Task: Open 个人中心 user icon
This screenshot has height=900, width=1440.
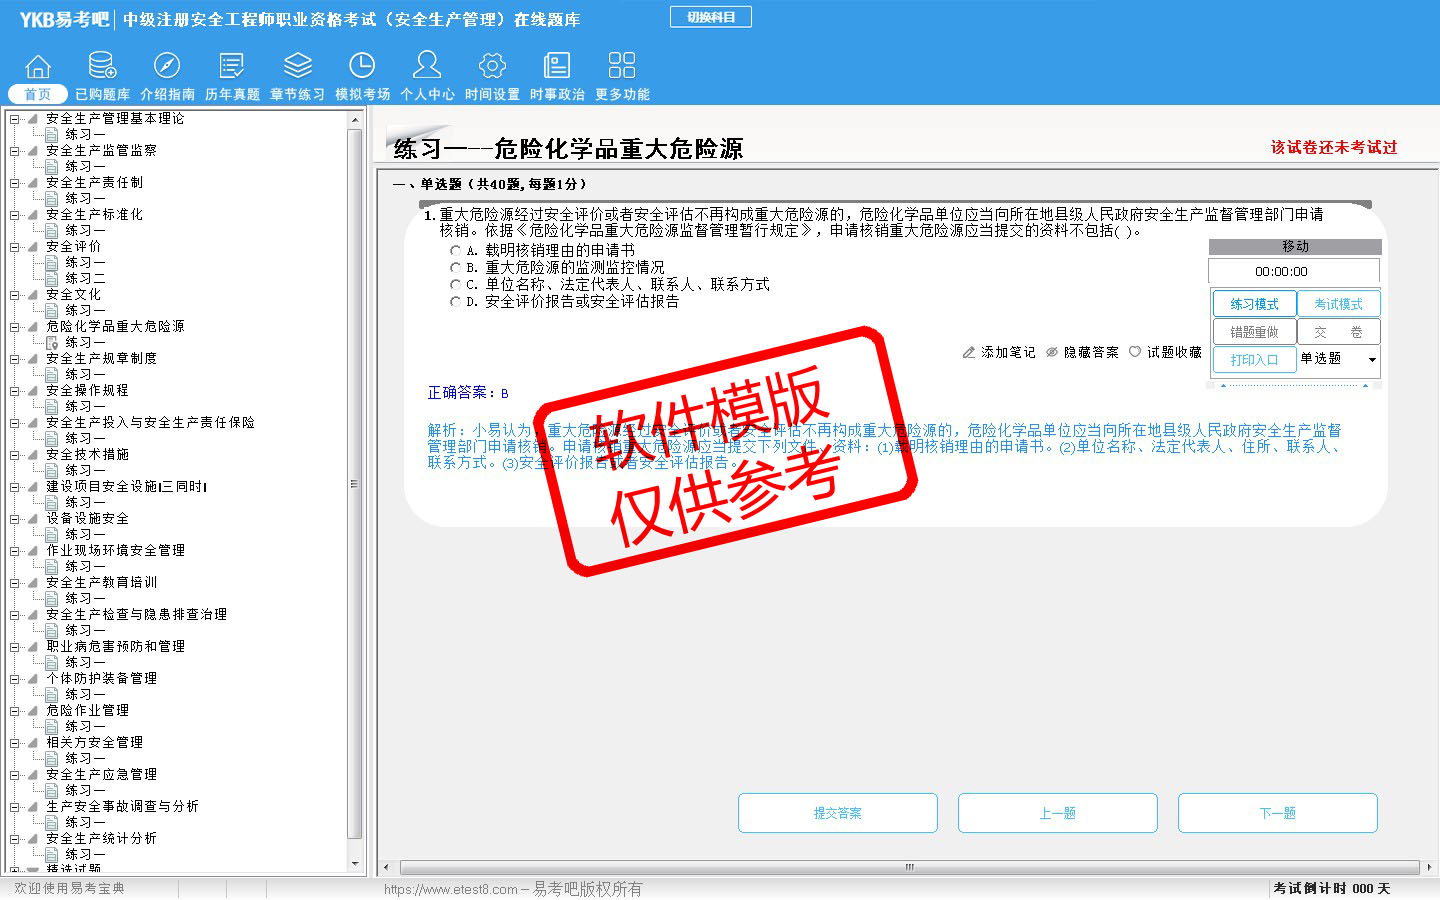Action: pyautogui.click(x=427, y=67)
